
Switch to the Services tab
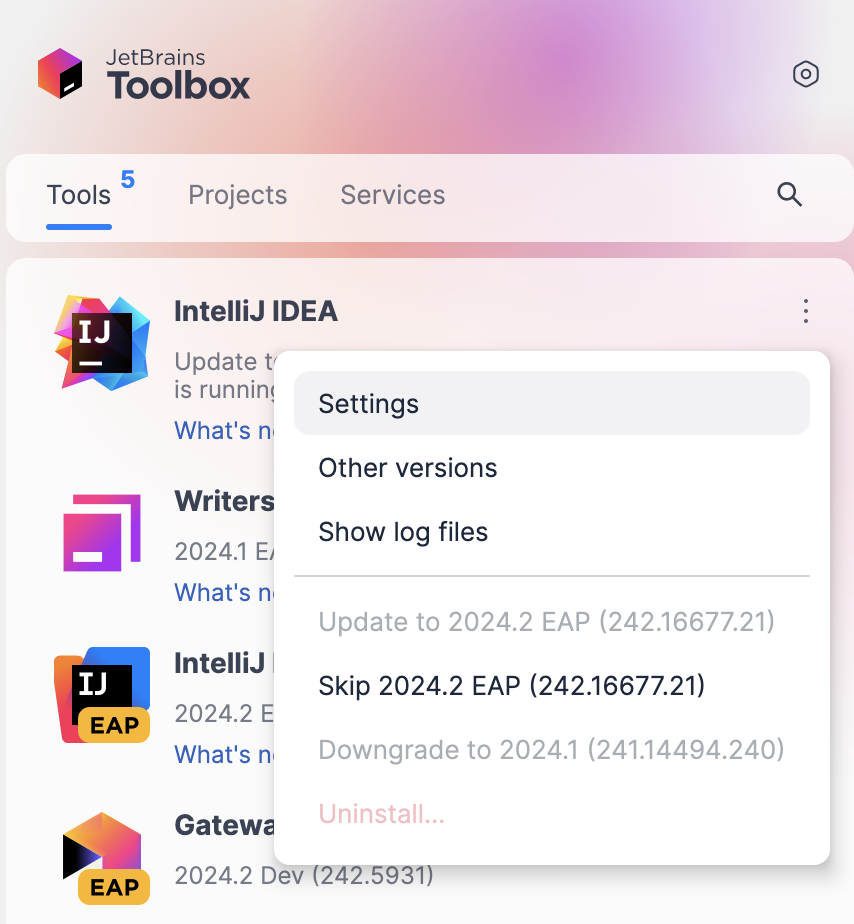(392, 195)
